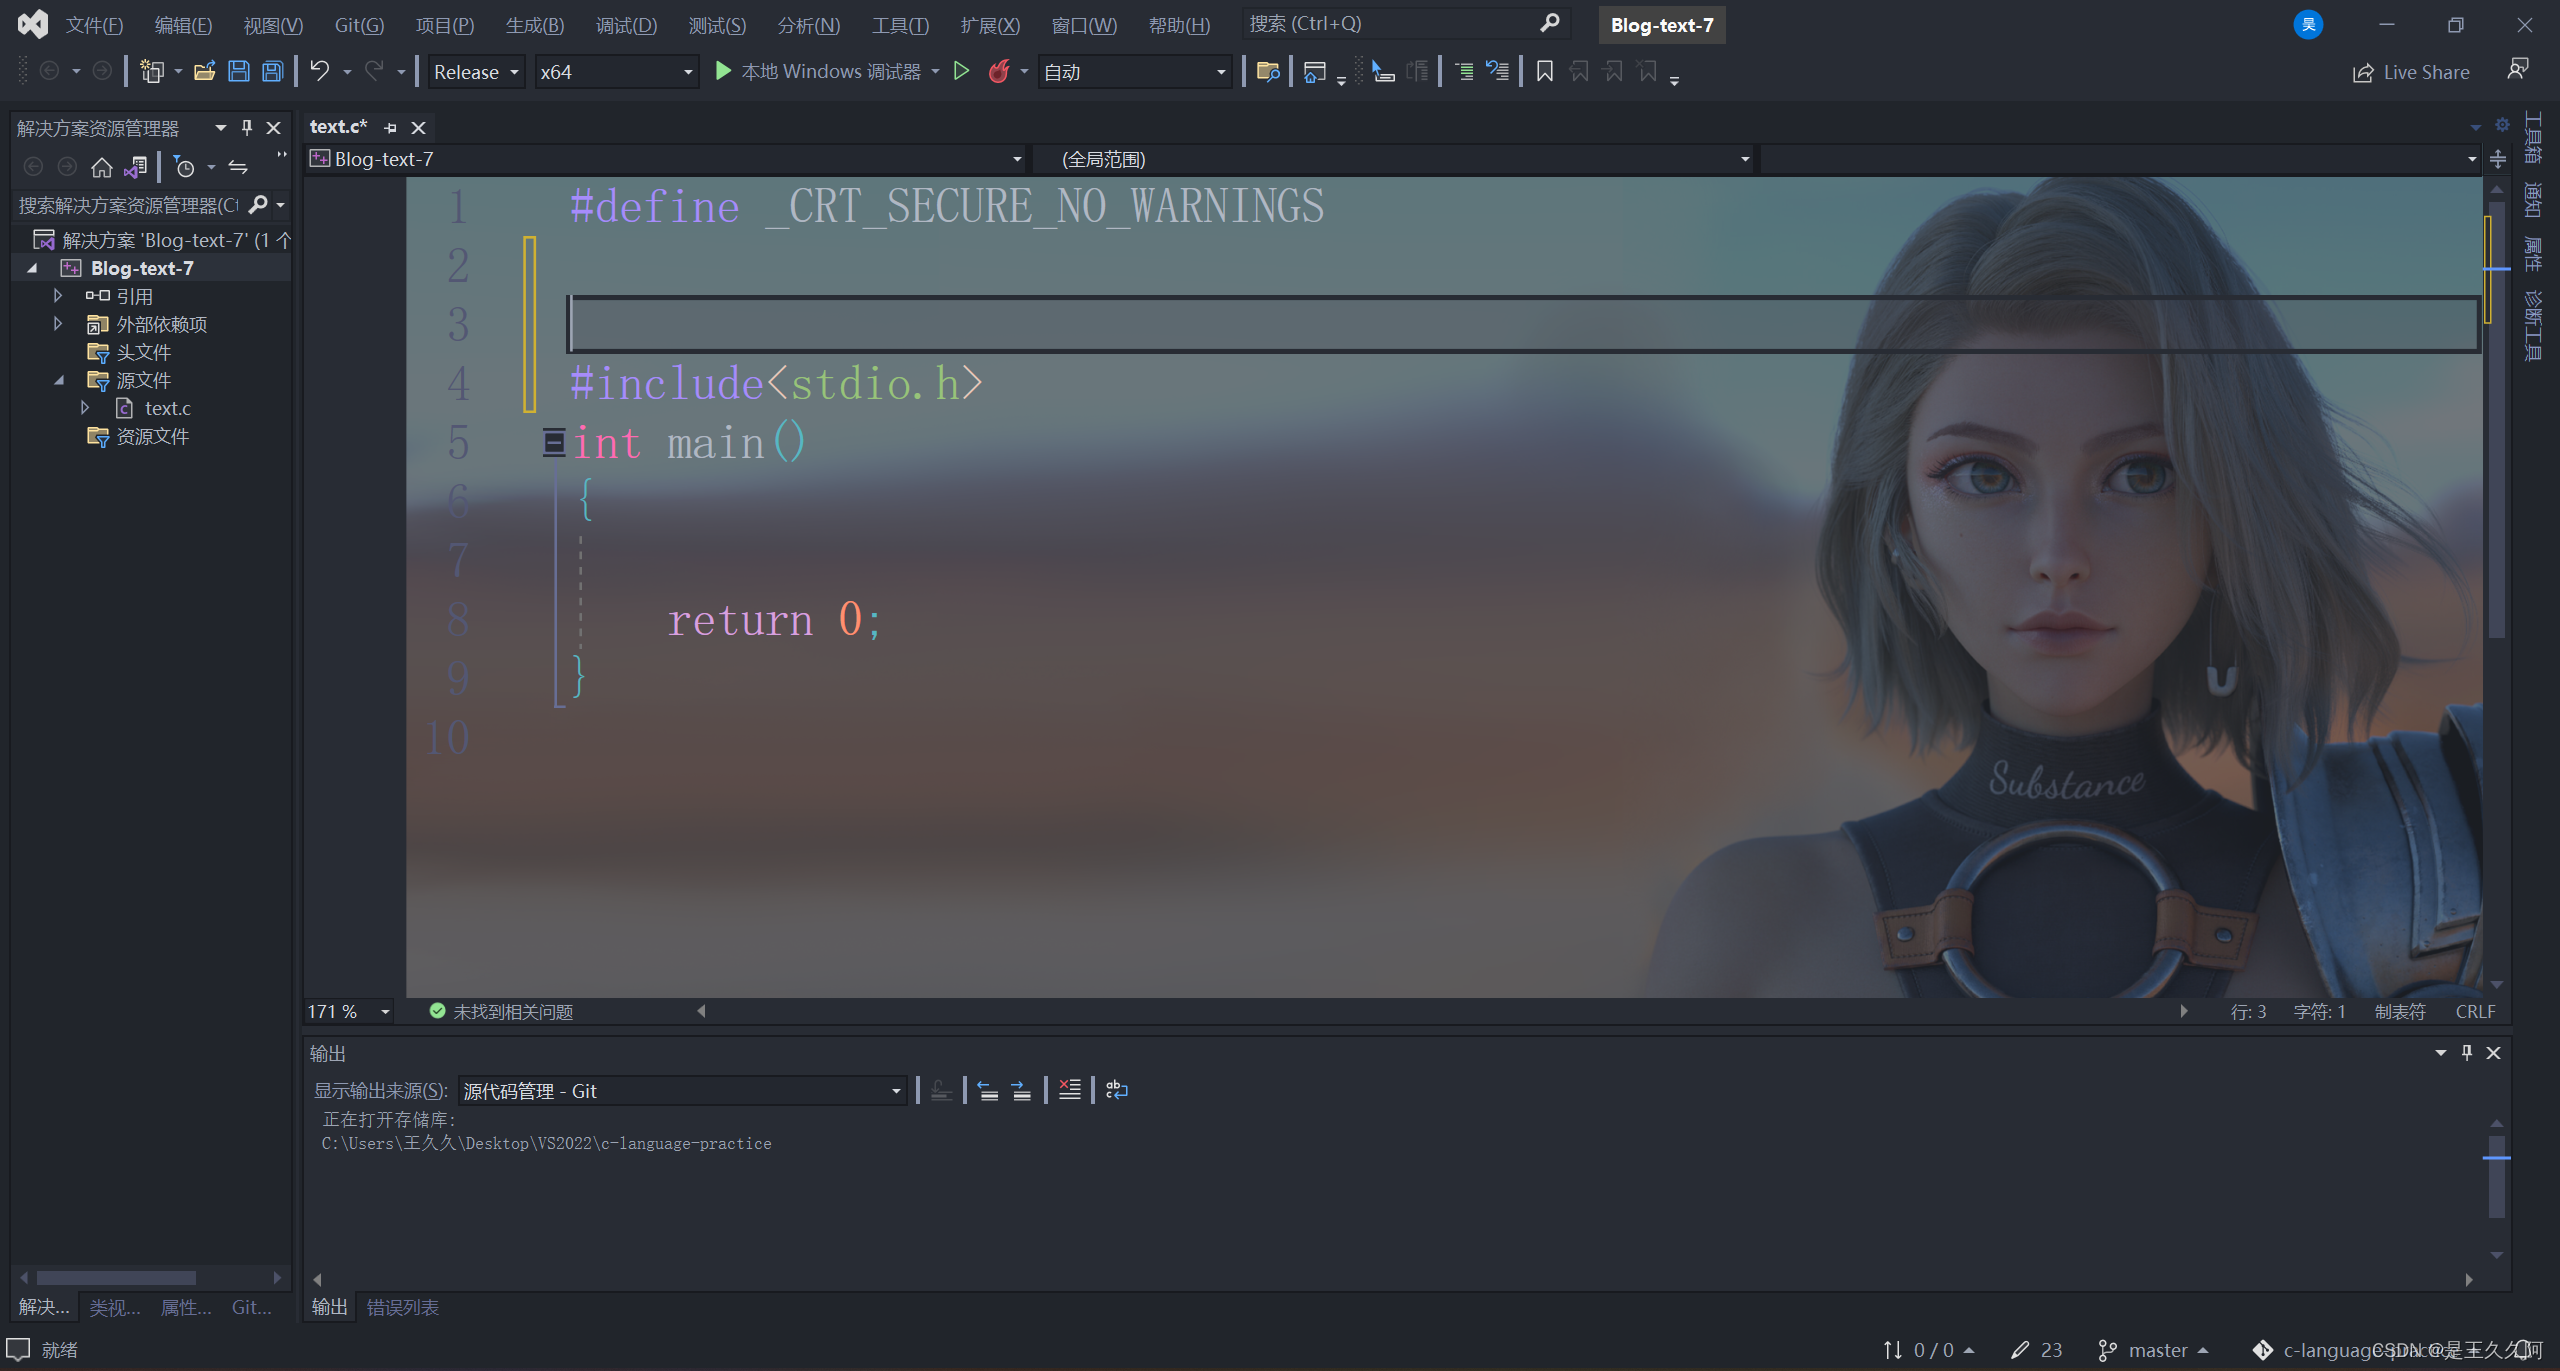Click the Hot Reload flame icon
This screenshot has width=2560, height=1371.
998,71
